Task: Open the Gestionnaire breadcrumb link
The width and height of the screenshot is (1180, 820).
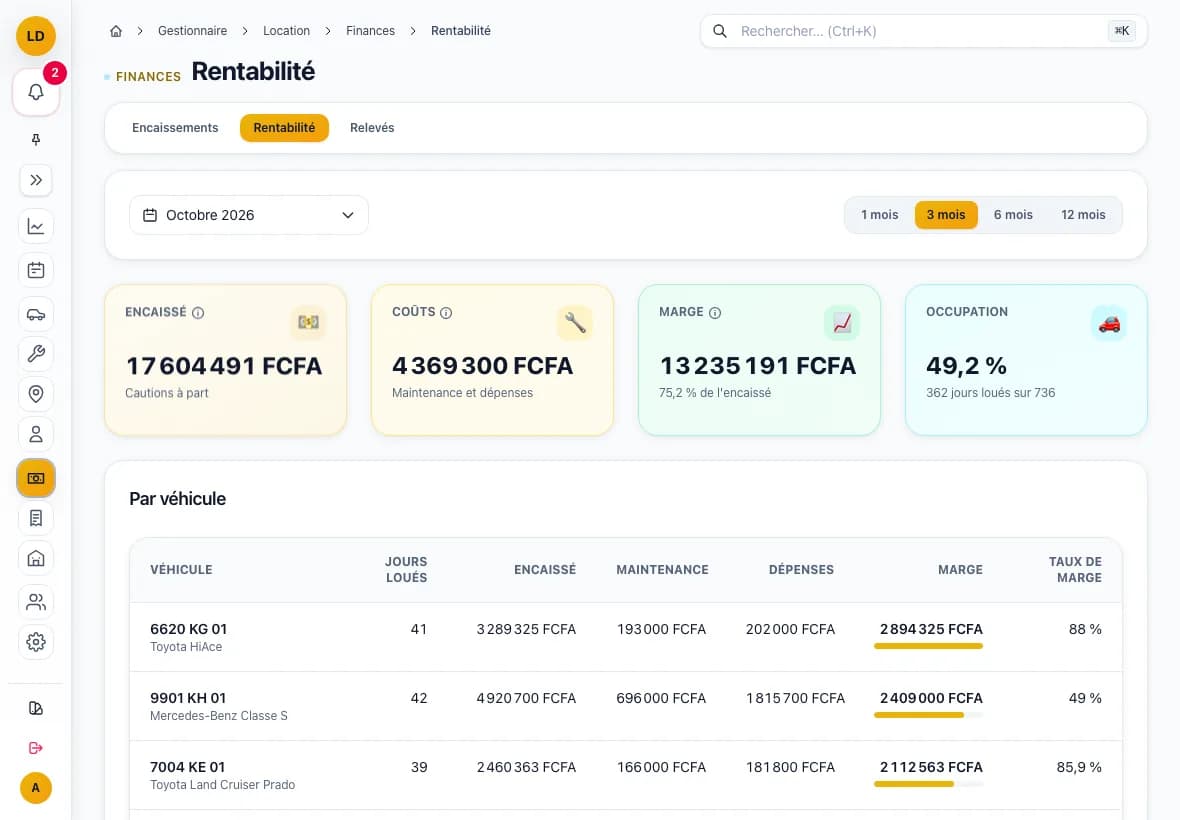Action: [x=193, y=31]
